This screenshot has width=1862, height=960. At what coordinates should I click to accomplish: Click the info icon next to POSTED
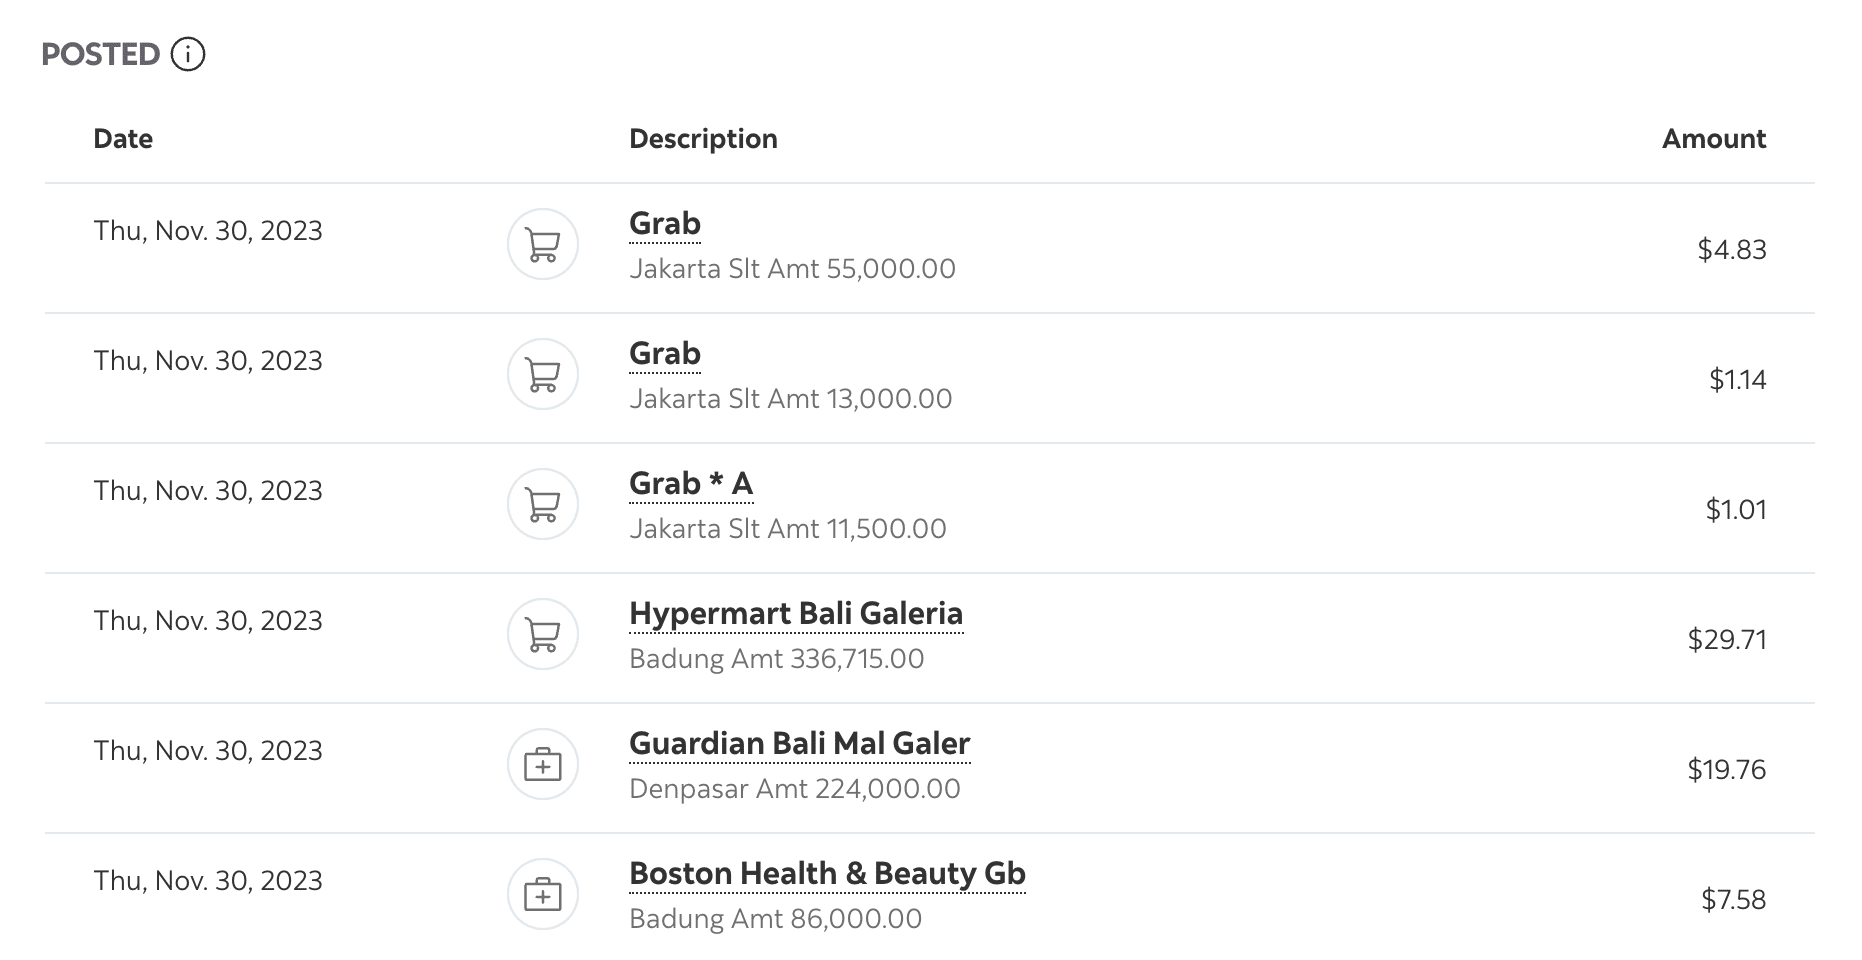(188, 54)
